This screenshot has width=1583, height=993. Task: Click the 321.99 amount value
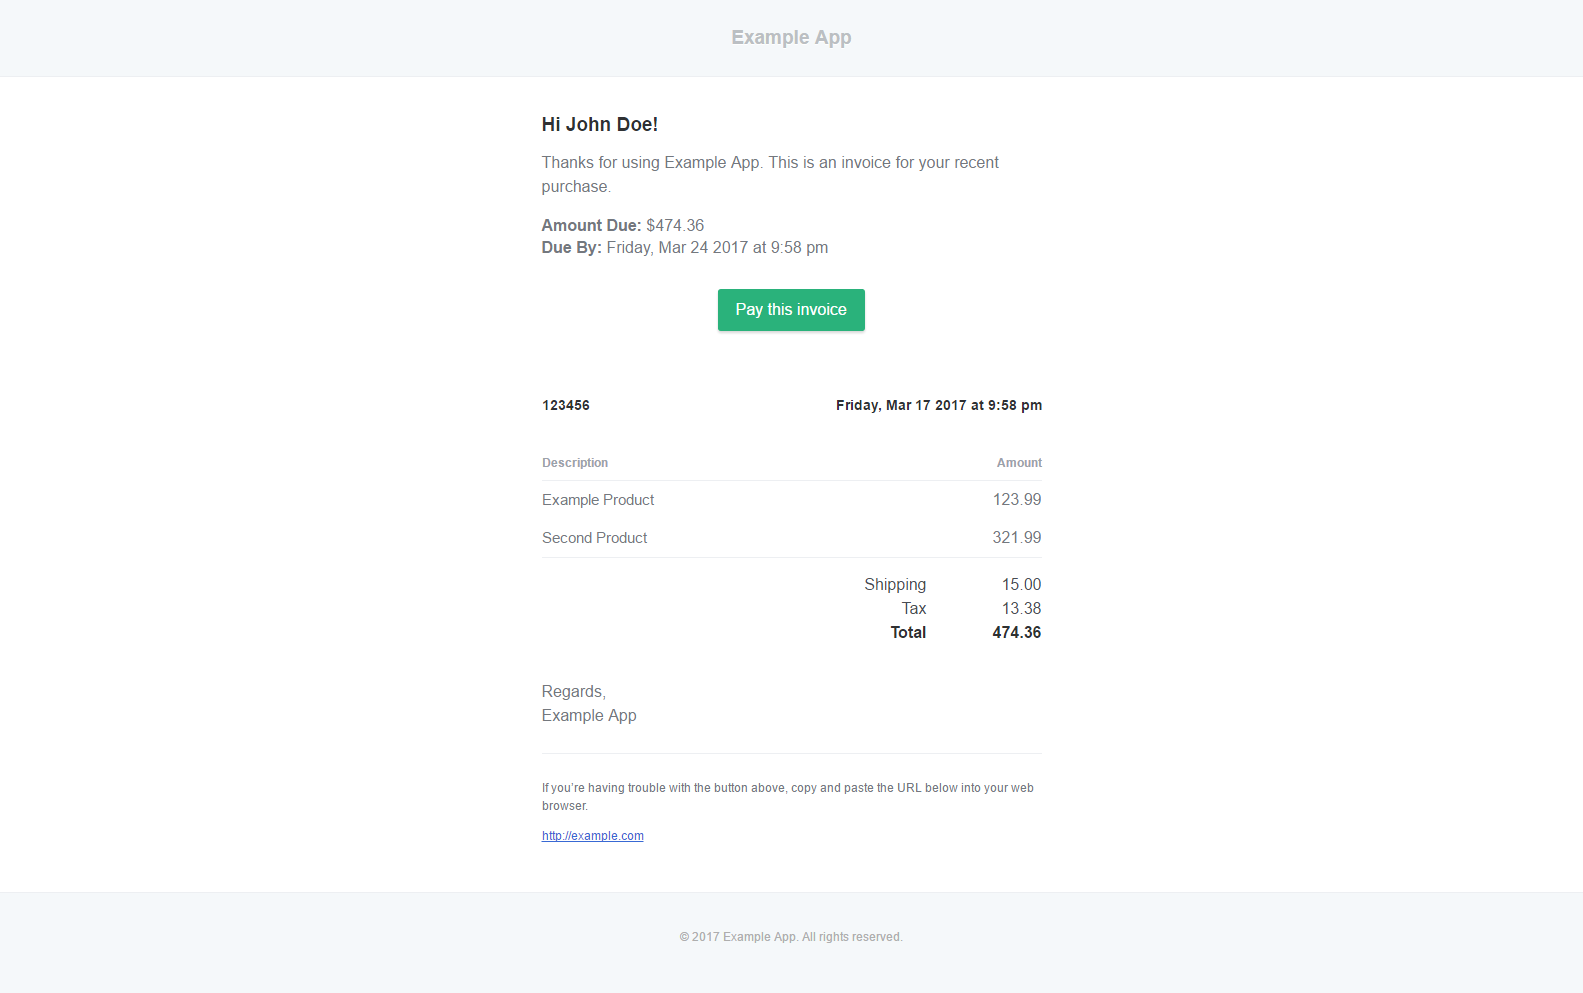(1017, 538)
